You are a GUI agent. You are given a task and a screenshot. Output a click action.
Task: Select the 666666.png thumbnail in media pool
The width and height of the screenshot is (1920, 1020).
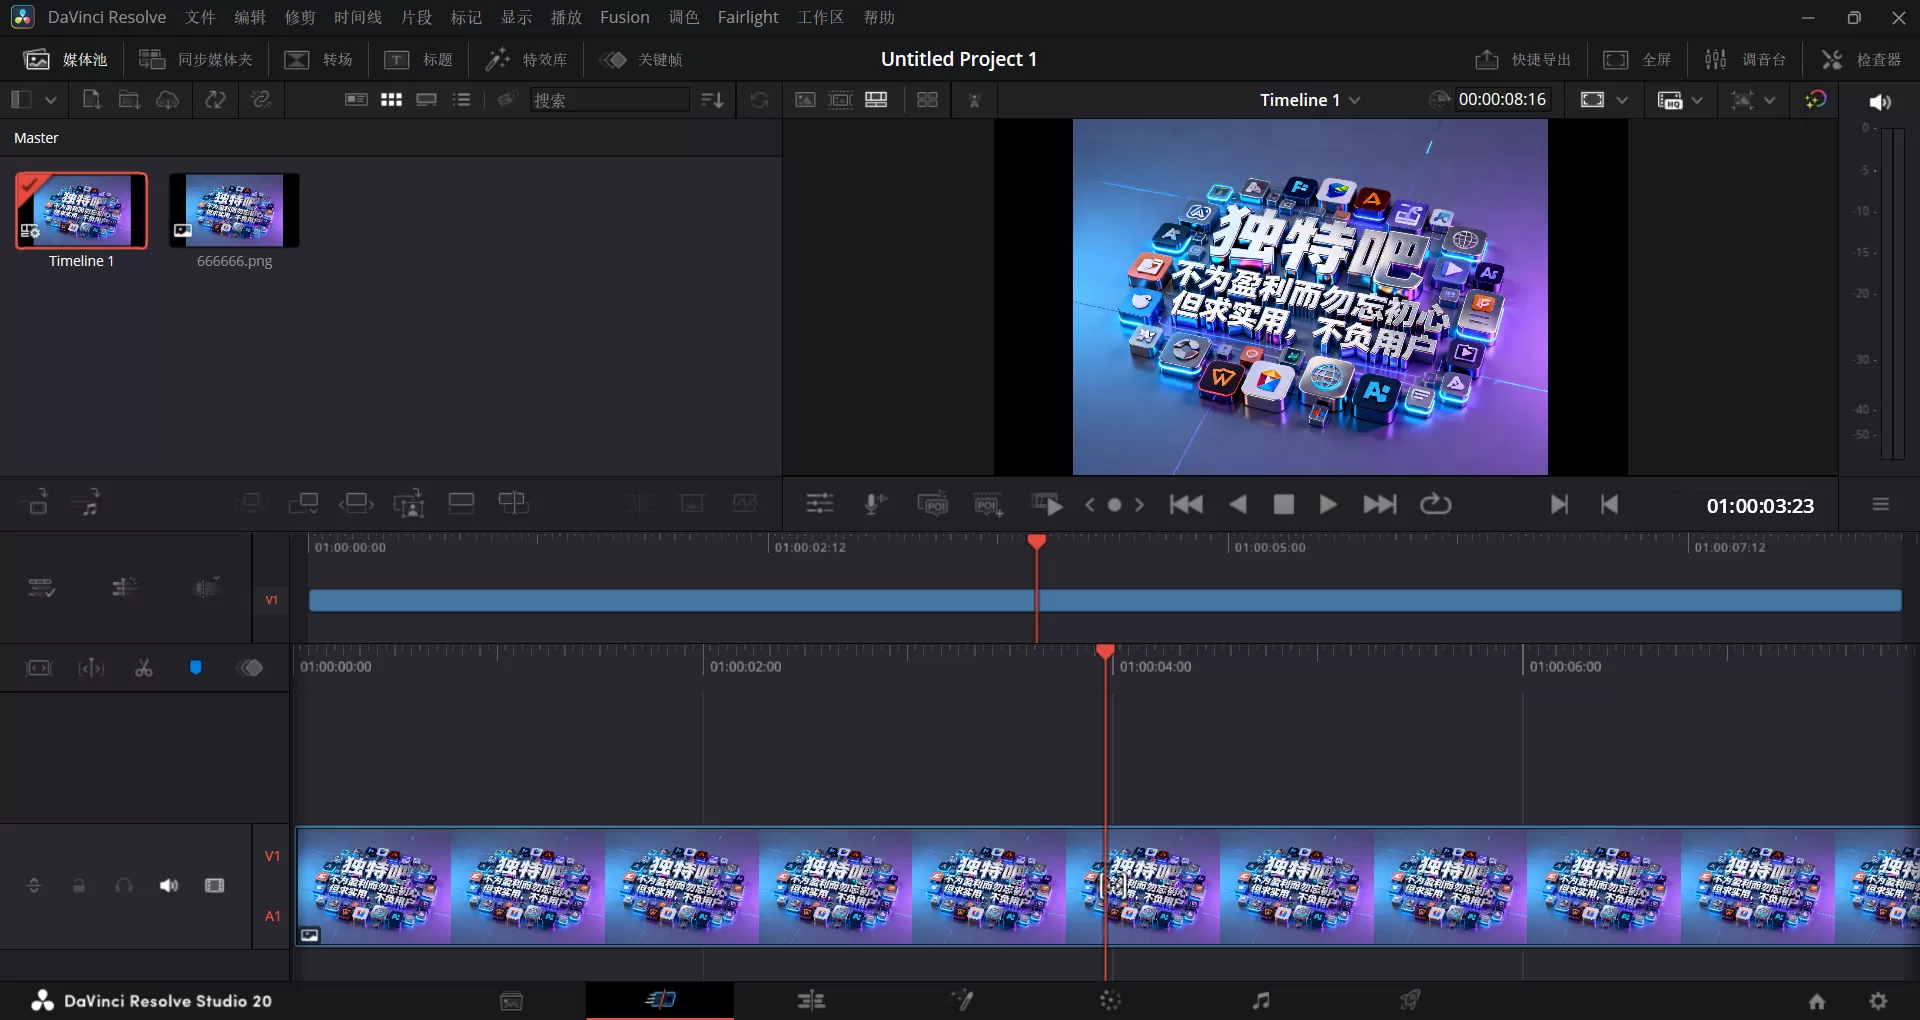coord(233,211)
